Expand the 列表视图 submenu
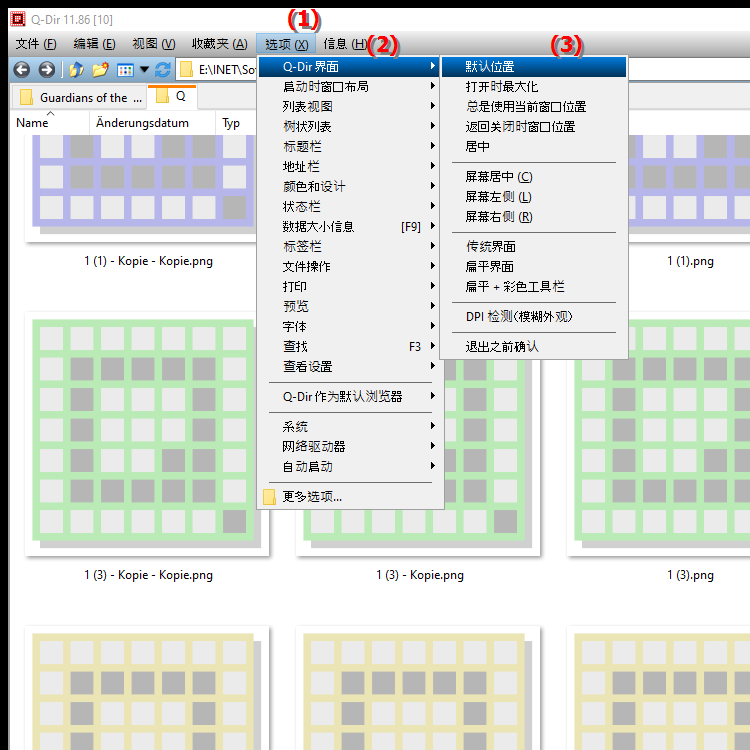 [x=350, y=107]
